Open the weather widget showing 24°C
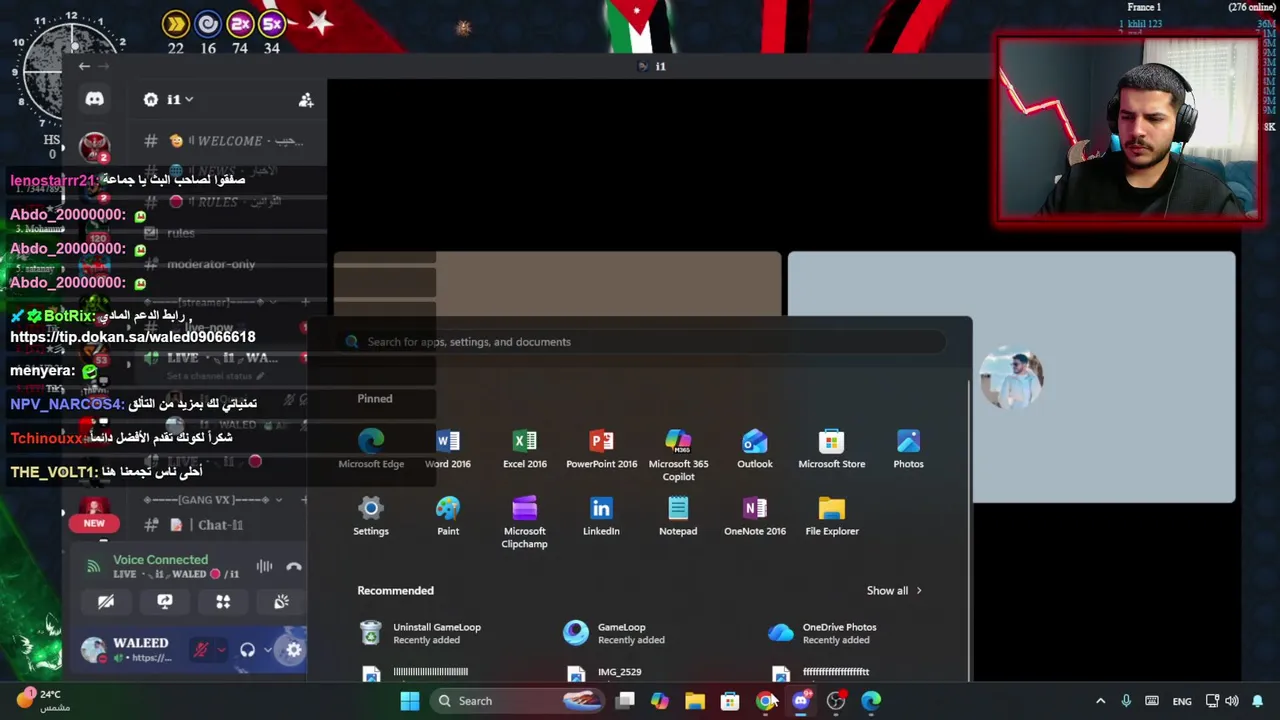 [x=42, y=700]
